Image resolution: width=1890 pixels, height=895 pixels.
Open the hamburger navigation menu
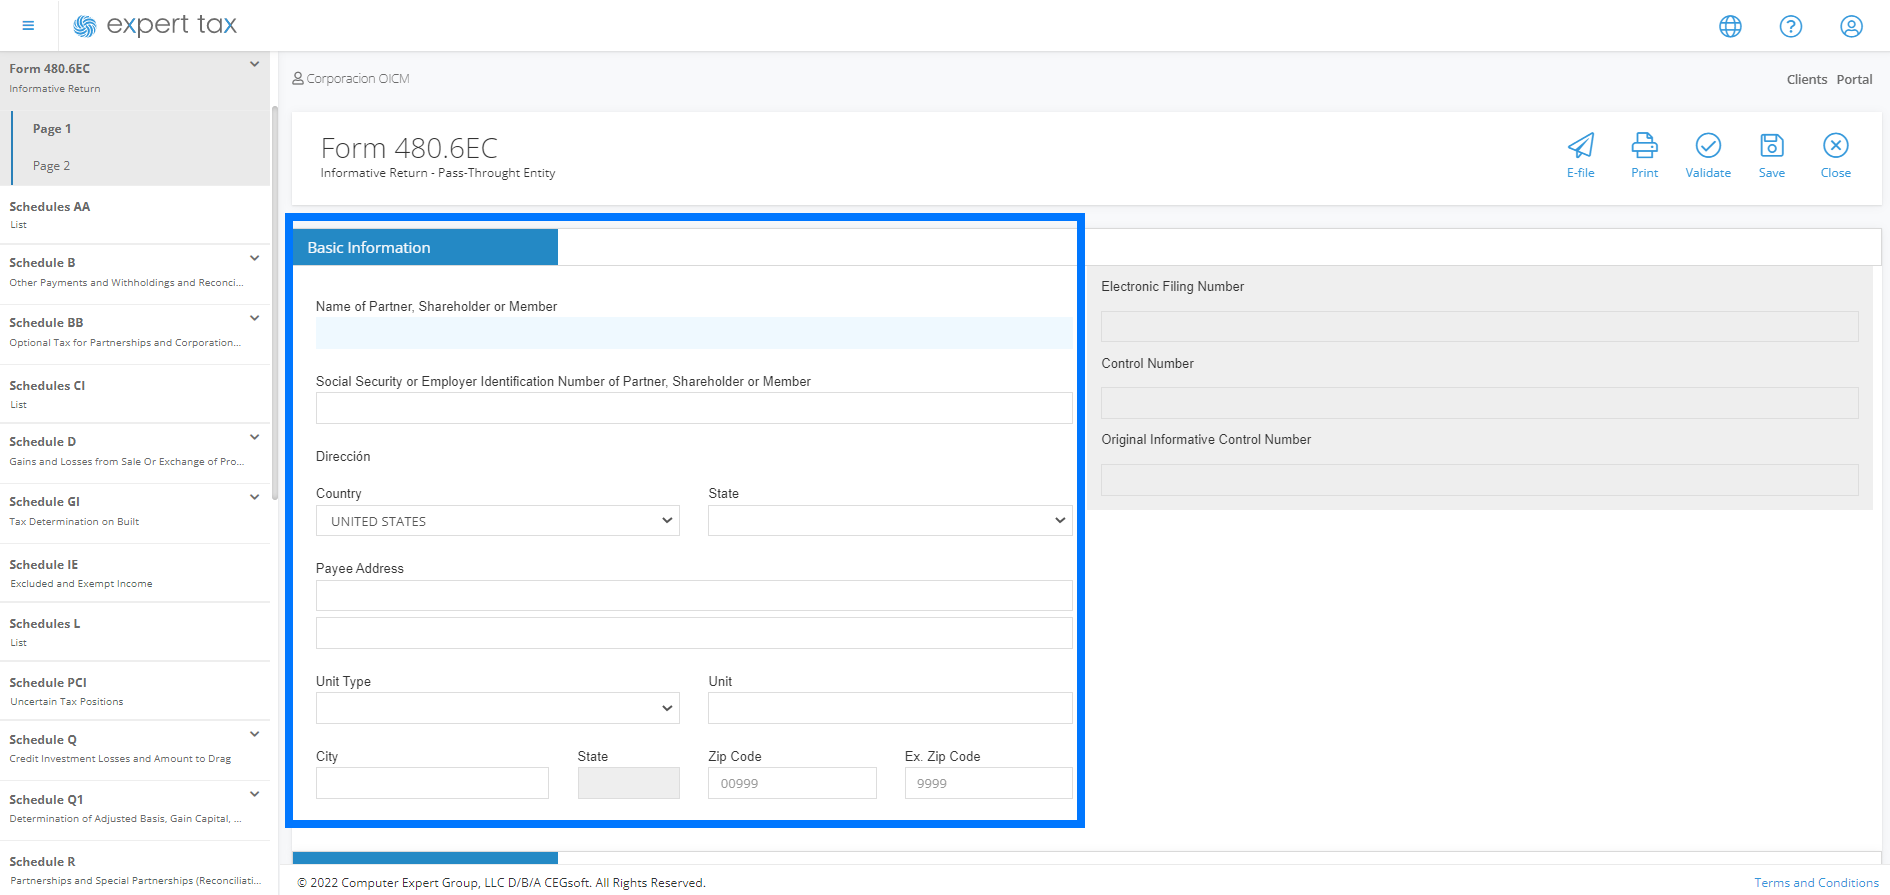(28, 26)
